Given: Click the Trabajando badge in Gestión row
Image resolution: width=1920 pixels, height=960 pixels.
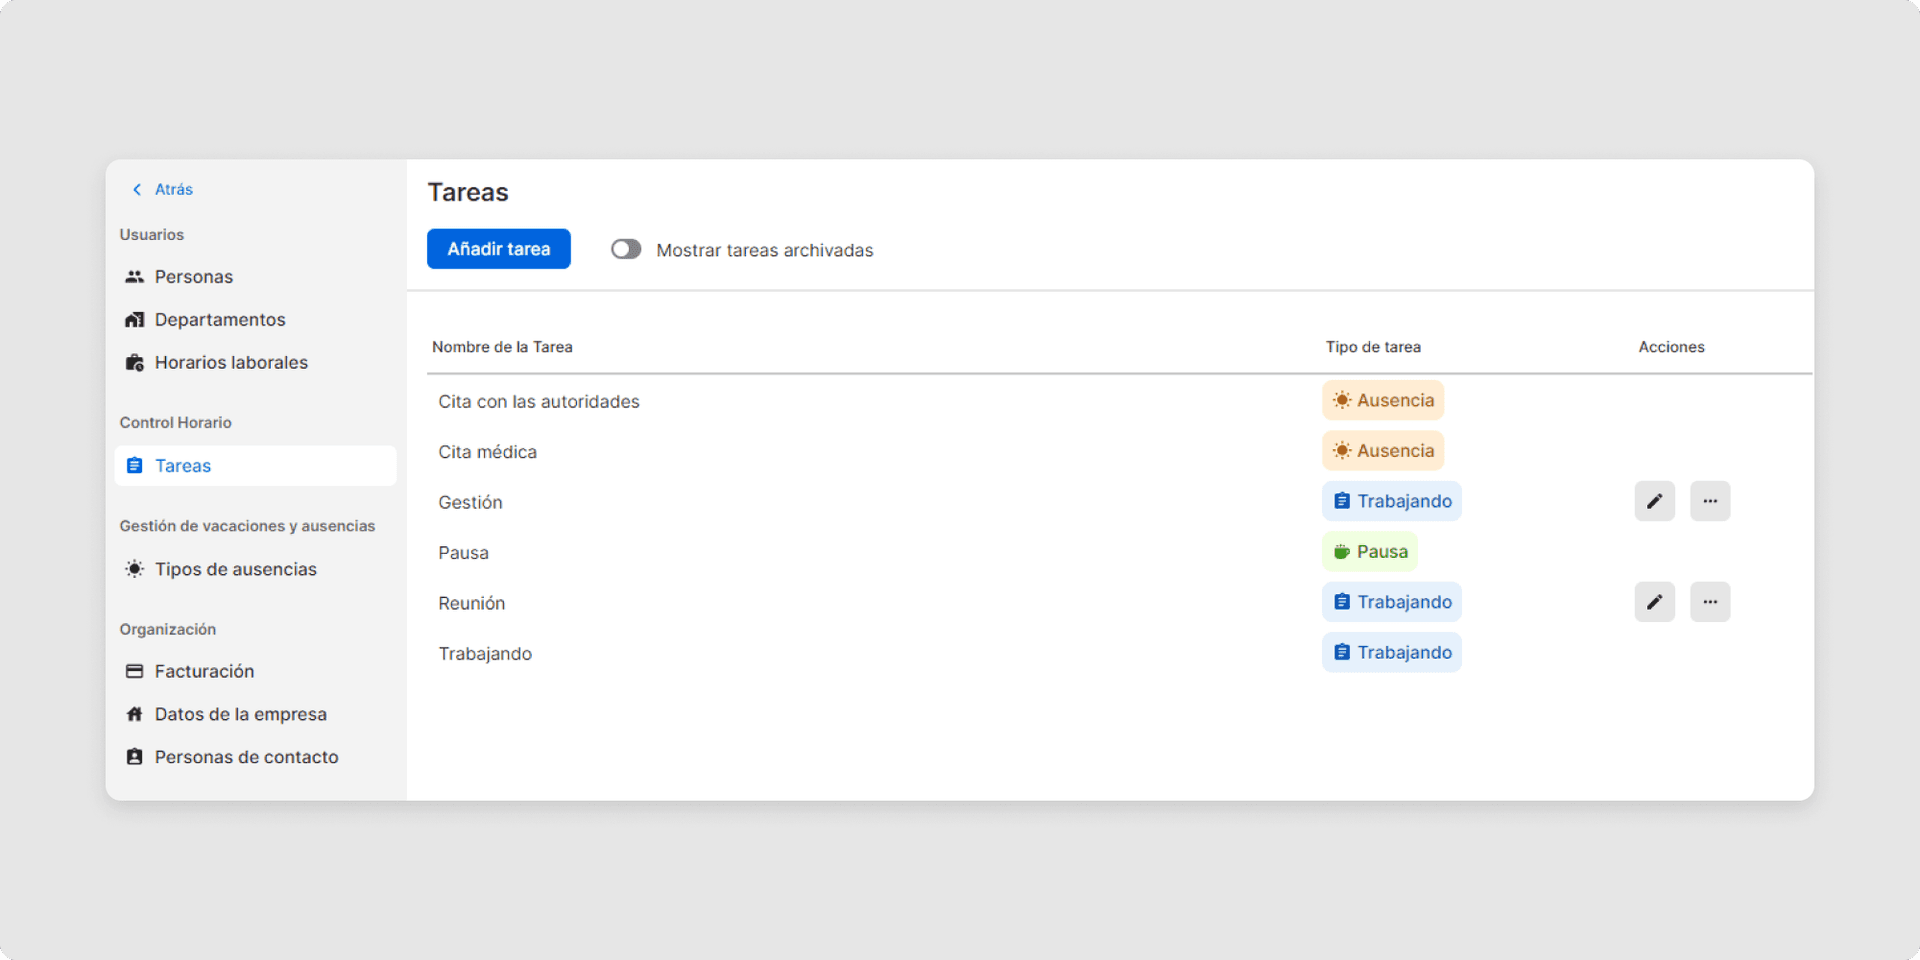Looking at the screenshot, I should [x=1392, y=501].
